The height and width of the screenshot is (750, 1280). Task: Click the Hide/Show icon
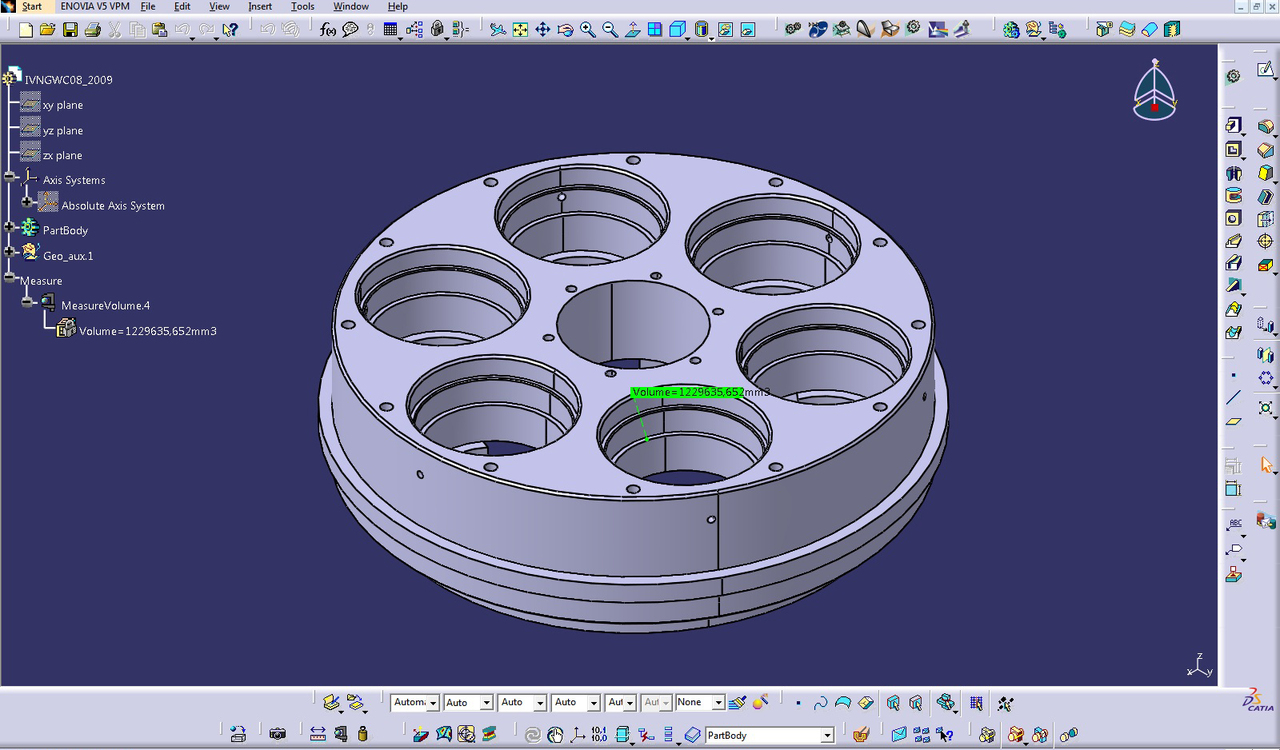click(x=725, y=30)
